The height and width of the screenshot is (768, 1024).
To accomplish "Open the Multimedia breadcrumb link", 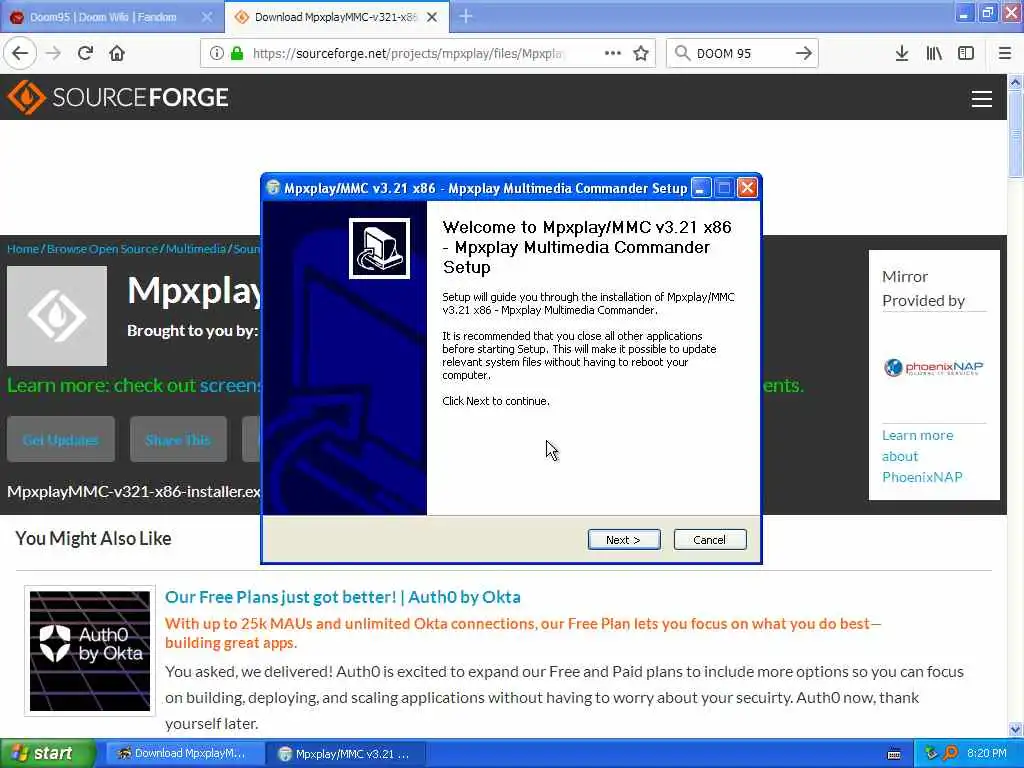I will pos(195,249).
